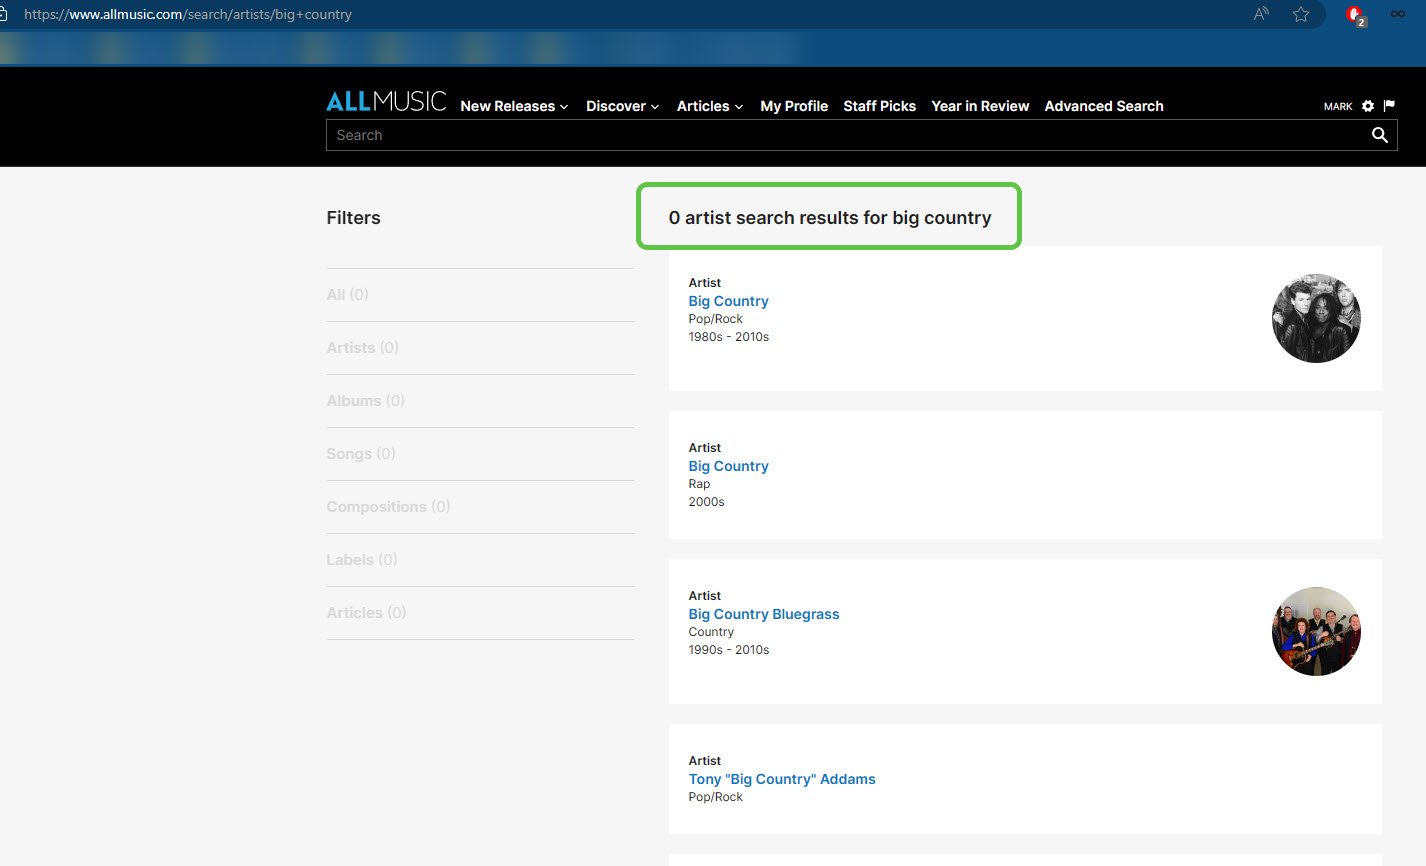The image size is (1426, 866).
Task: Open Tony "Big Country" Addams link
Action: click(x=782, y=779)
